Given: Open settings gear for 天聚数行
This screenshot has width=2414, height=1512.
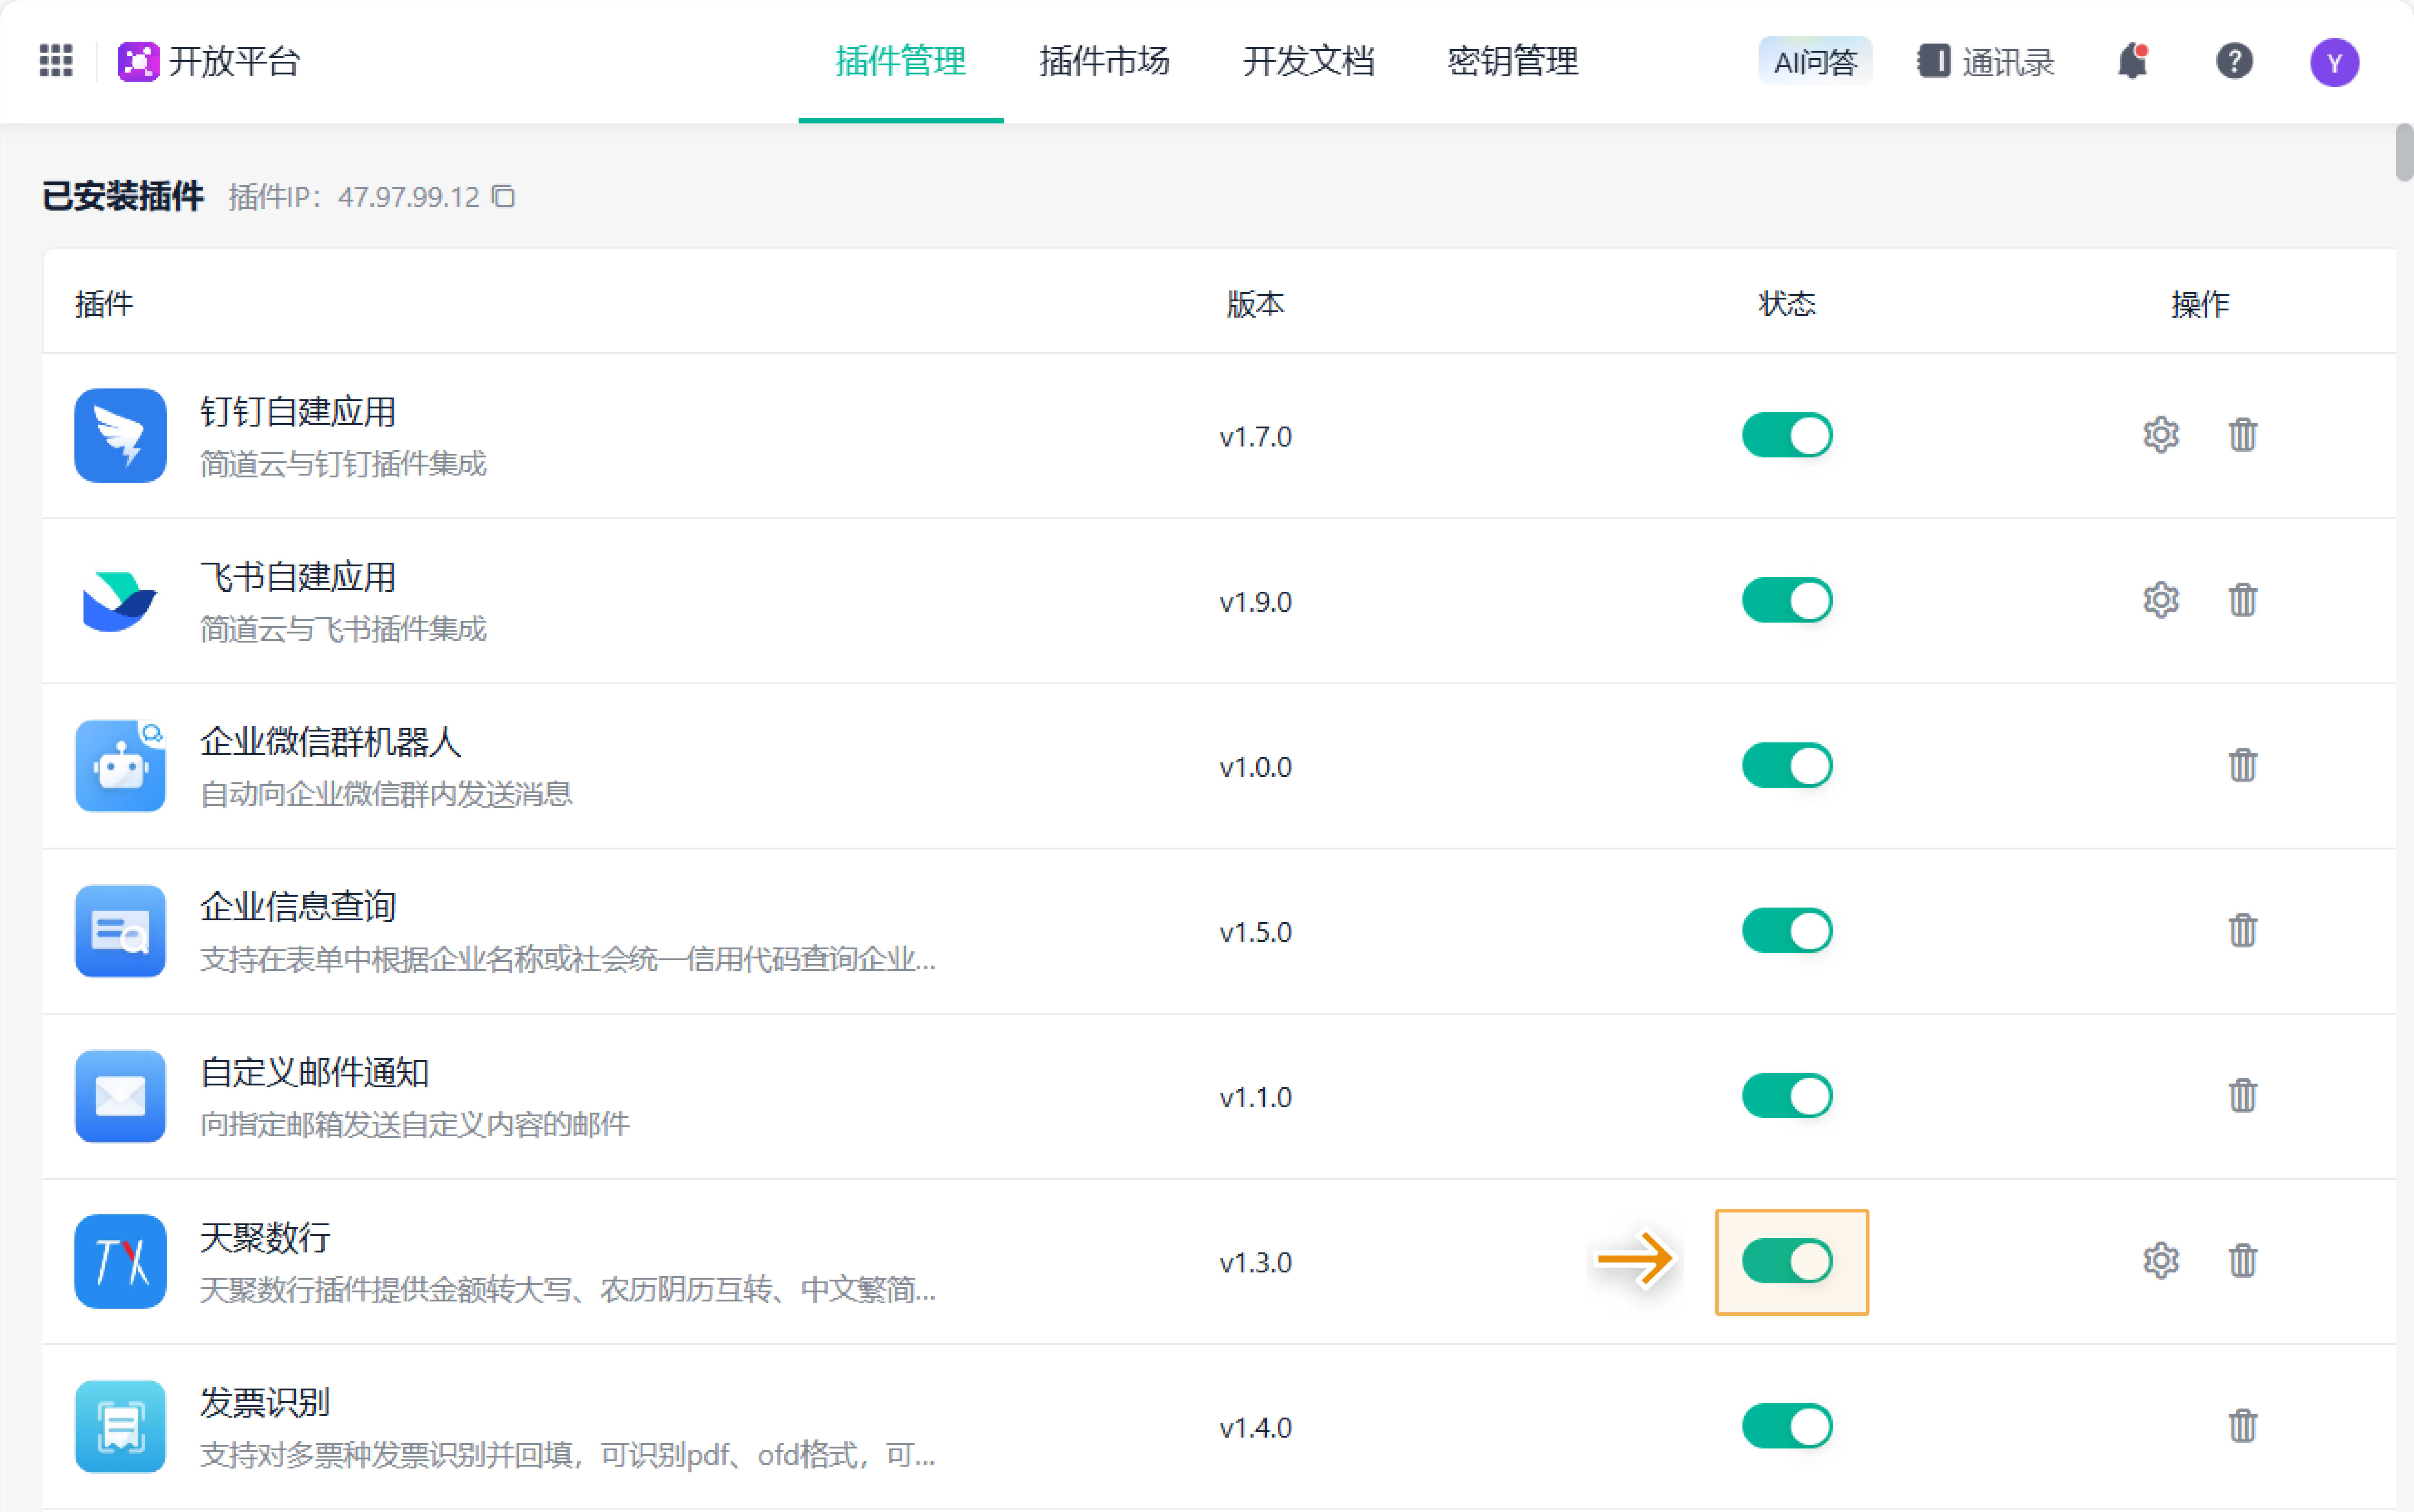Looking at the screenshot, I should [2161, 1261].
